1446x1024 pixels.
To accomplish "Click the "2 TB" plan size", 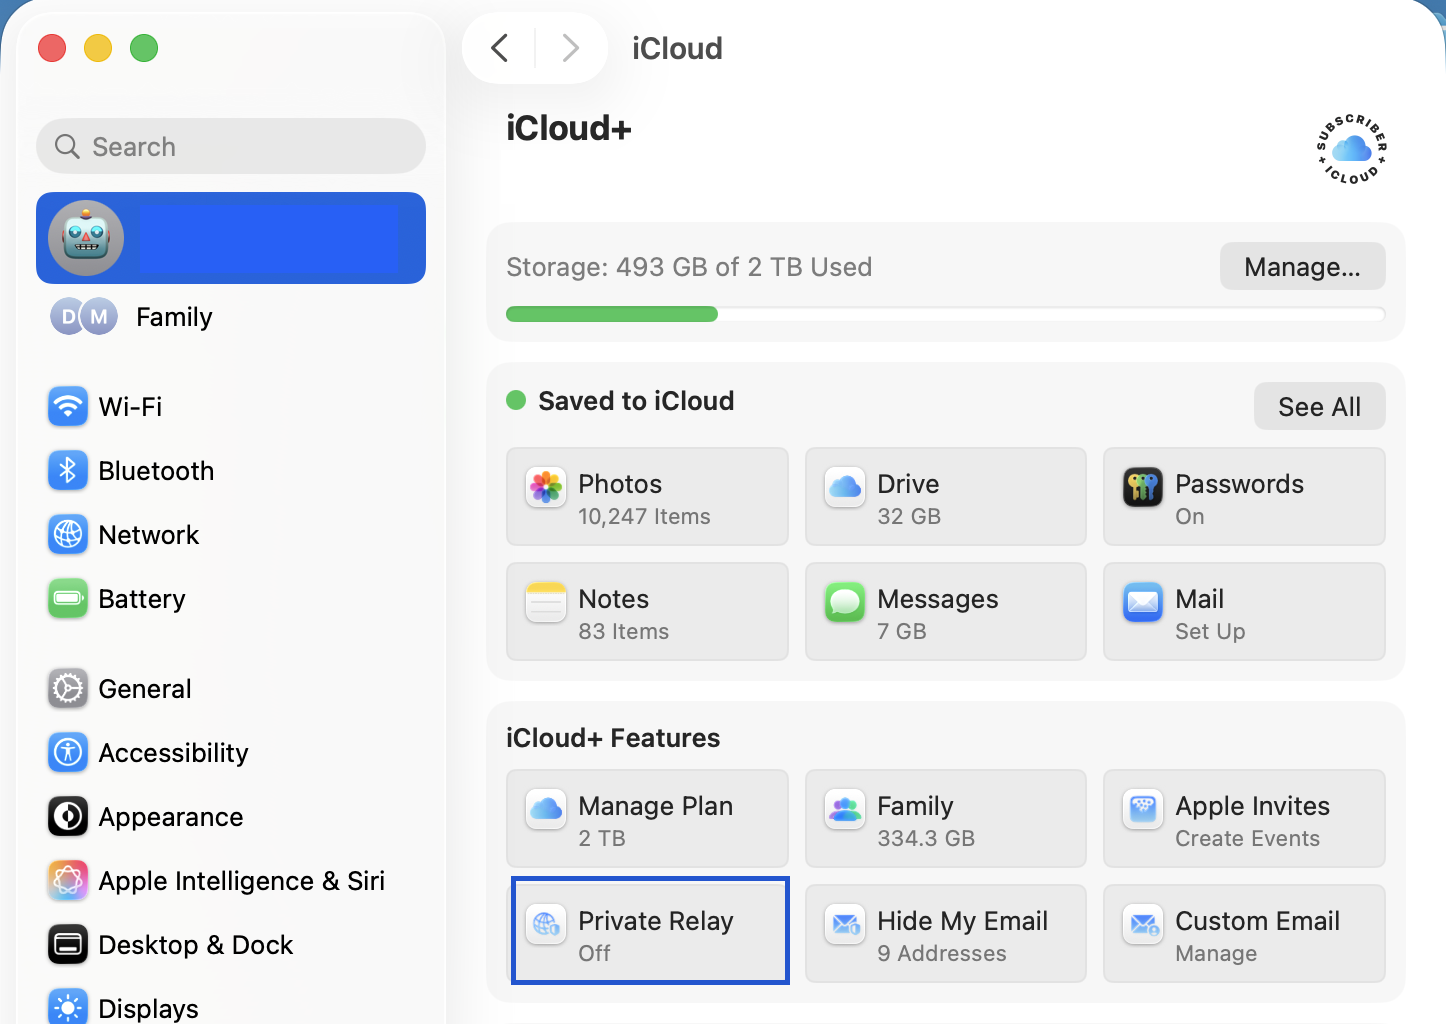I will coord(602,839).
